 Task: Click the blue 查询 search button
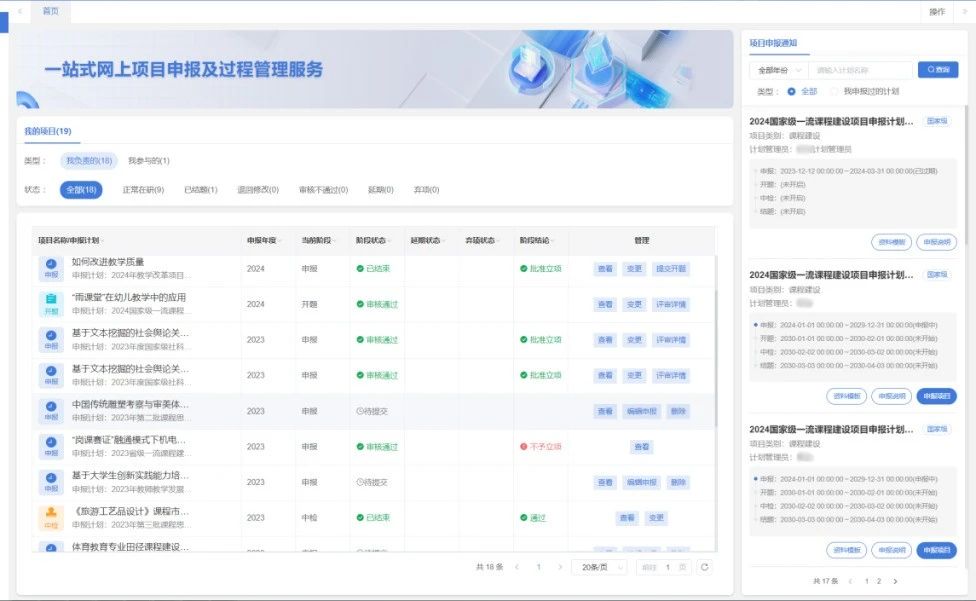coord(938,70)
